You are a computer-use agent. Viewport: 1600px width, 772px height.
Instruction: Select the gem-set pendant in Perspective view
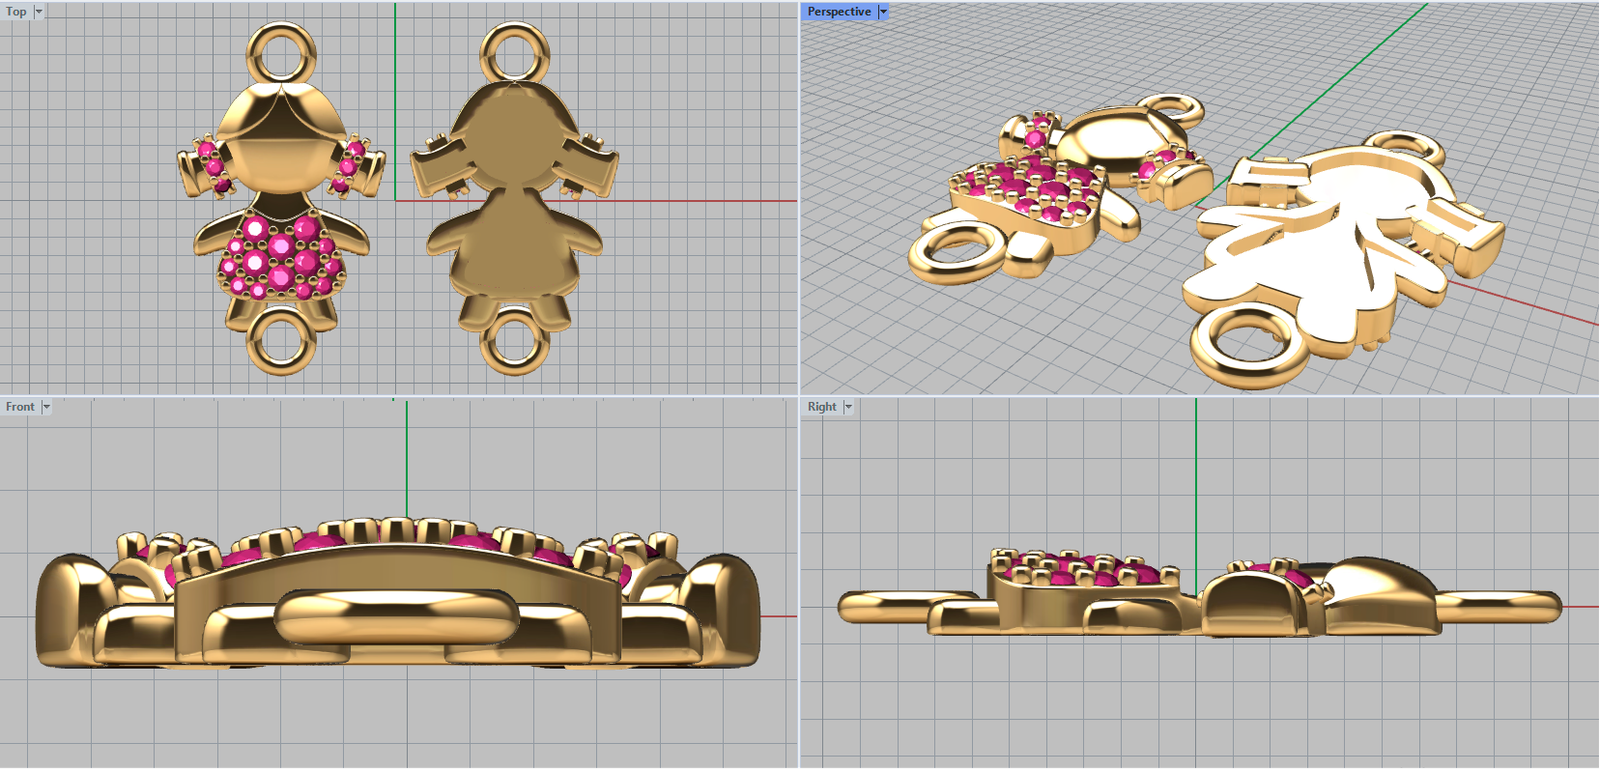pos(1040,190)
